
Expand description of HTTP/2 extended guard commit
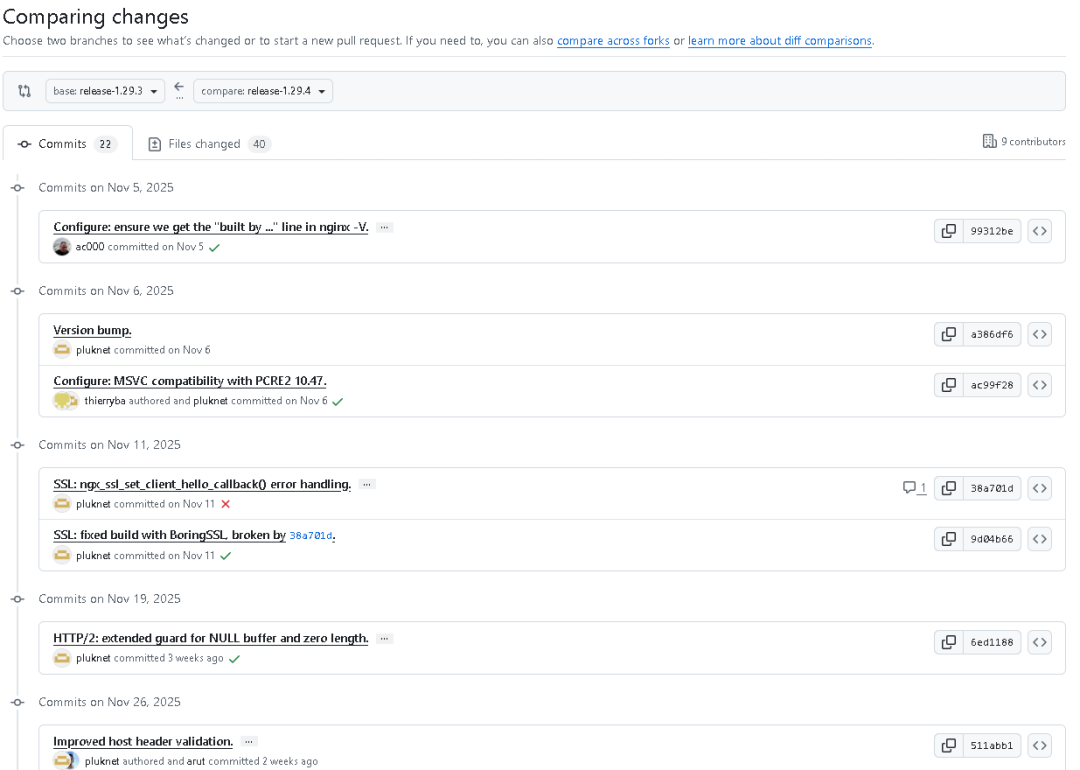point(384,638)
